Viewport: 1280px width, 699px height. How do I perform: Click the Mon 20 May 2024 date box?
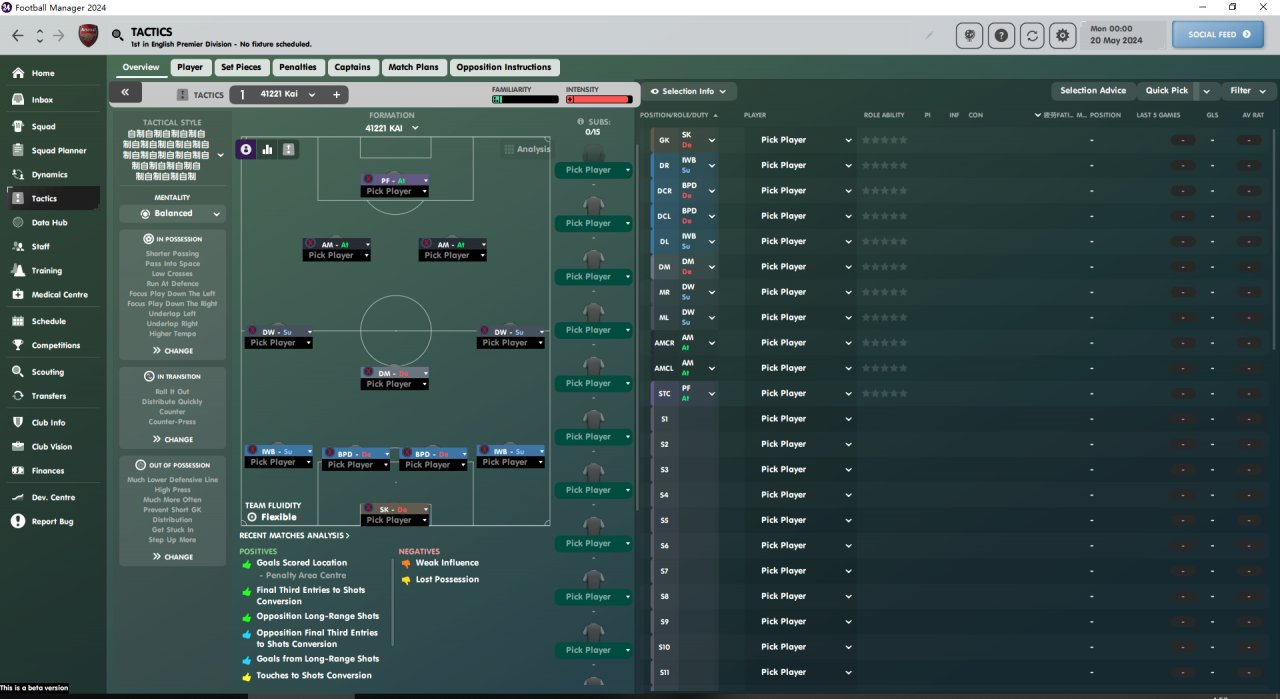pyautogui.click(x=1125, y=35)
